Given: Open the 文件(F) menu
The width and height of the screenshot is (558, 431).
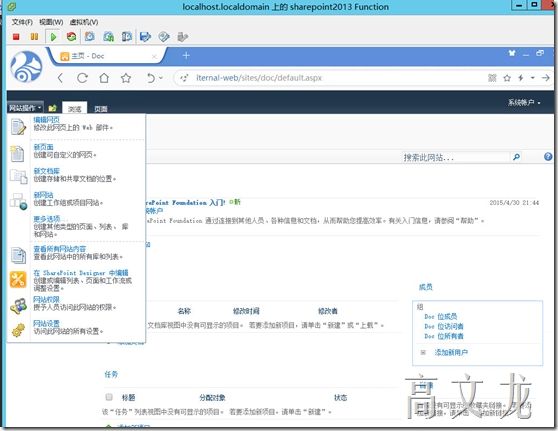Looking at the screenshot, I should pos(22,22).
